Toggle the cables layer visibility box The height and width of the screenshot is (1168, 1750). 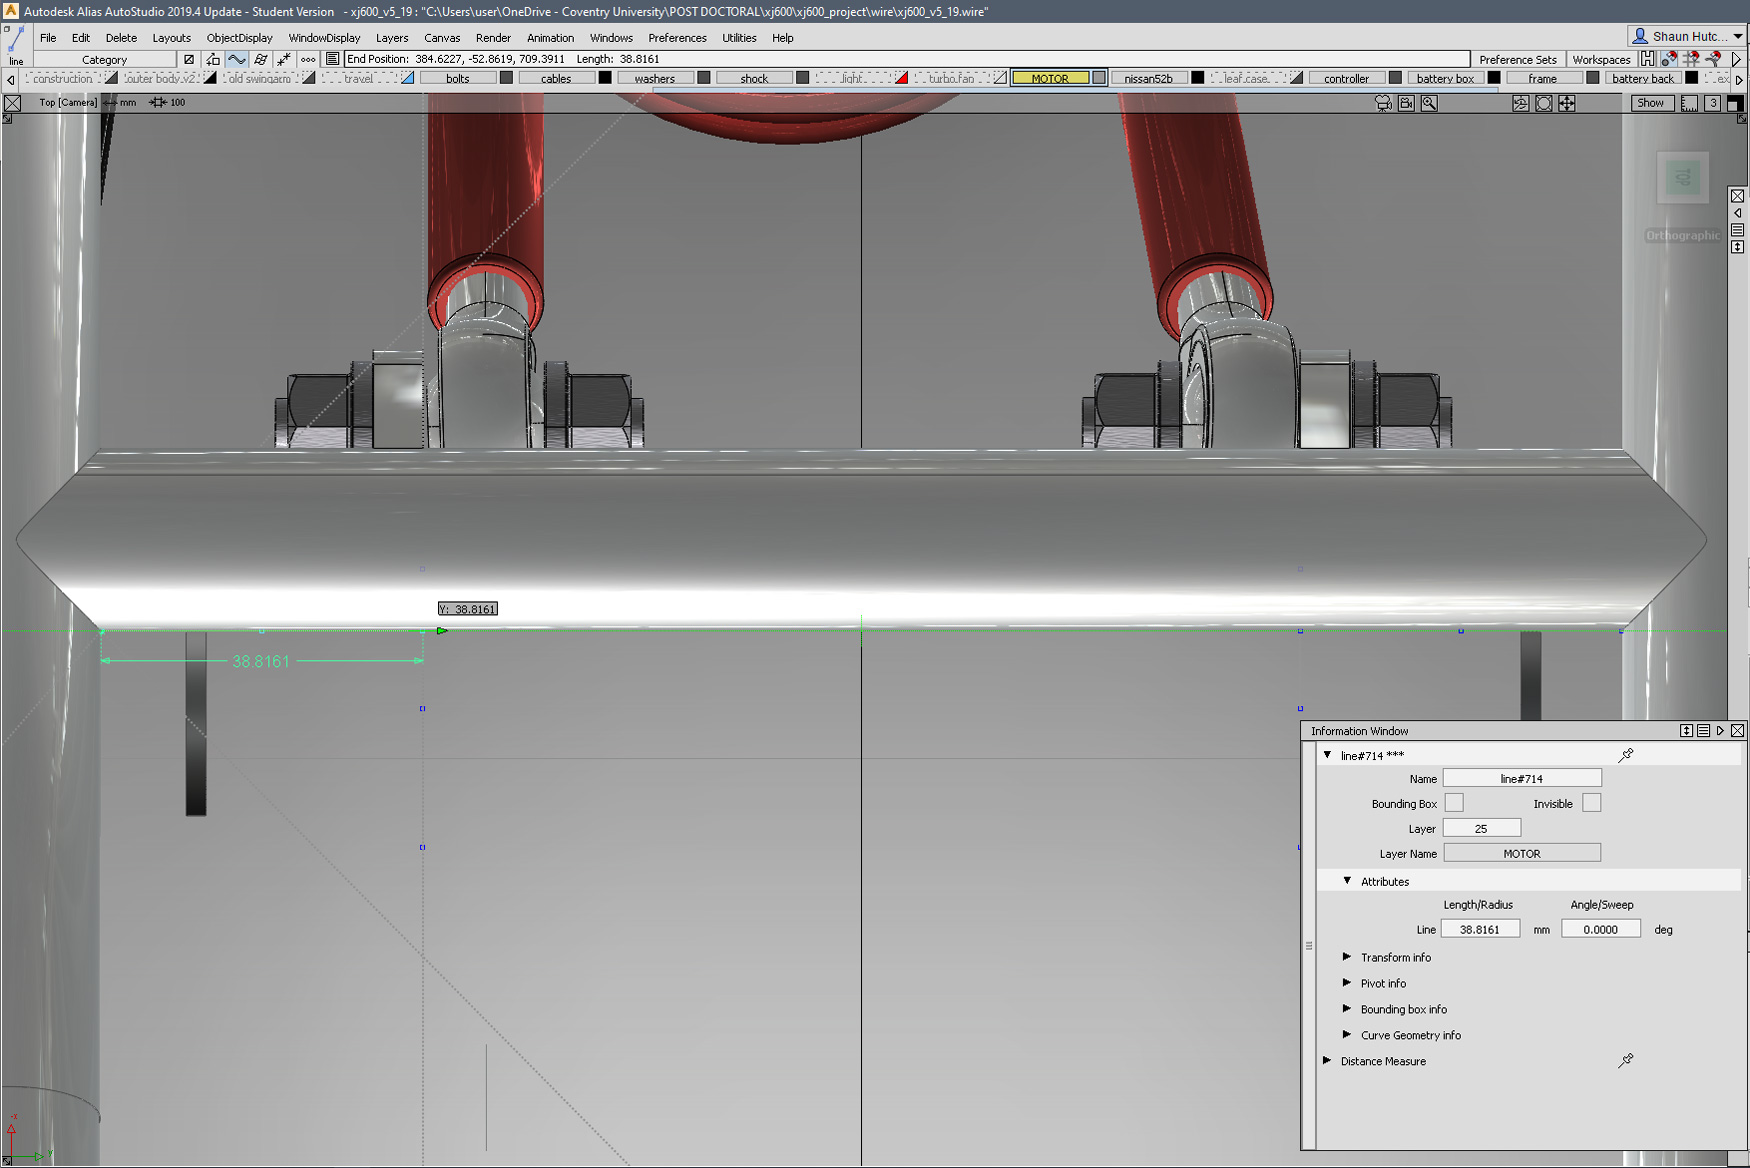click(x=605, y=78)
